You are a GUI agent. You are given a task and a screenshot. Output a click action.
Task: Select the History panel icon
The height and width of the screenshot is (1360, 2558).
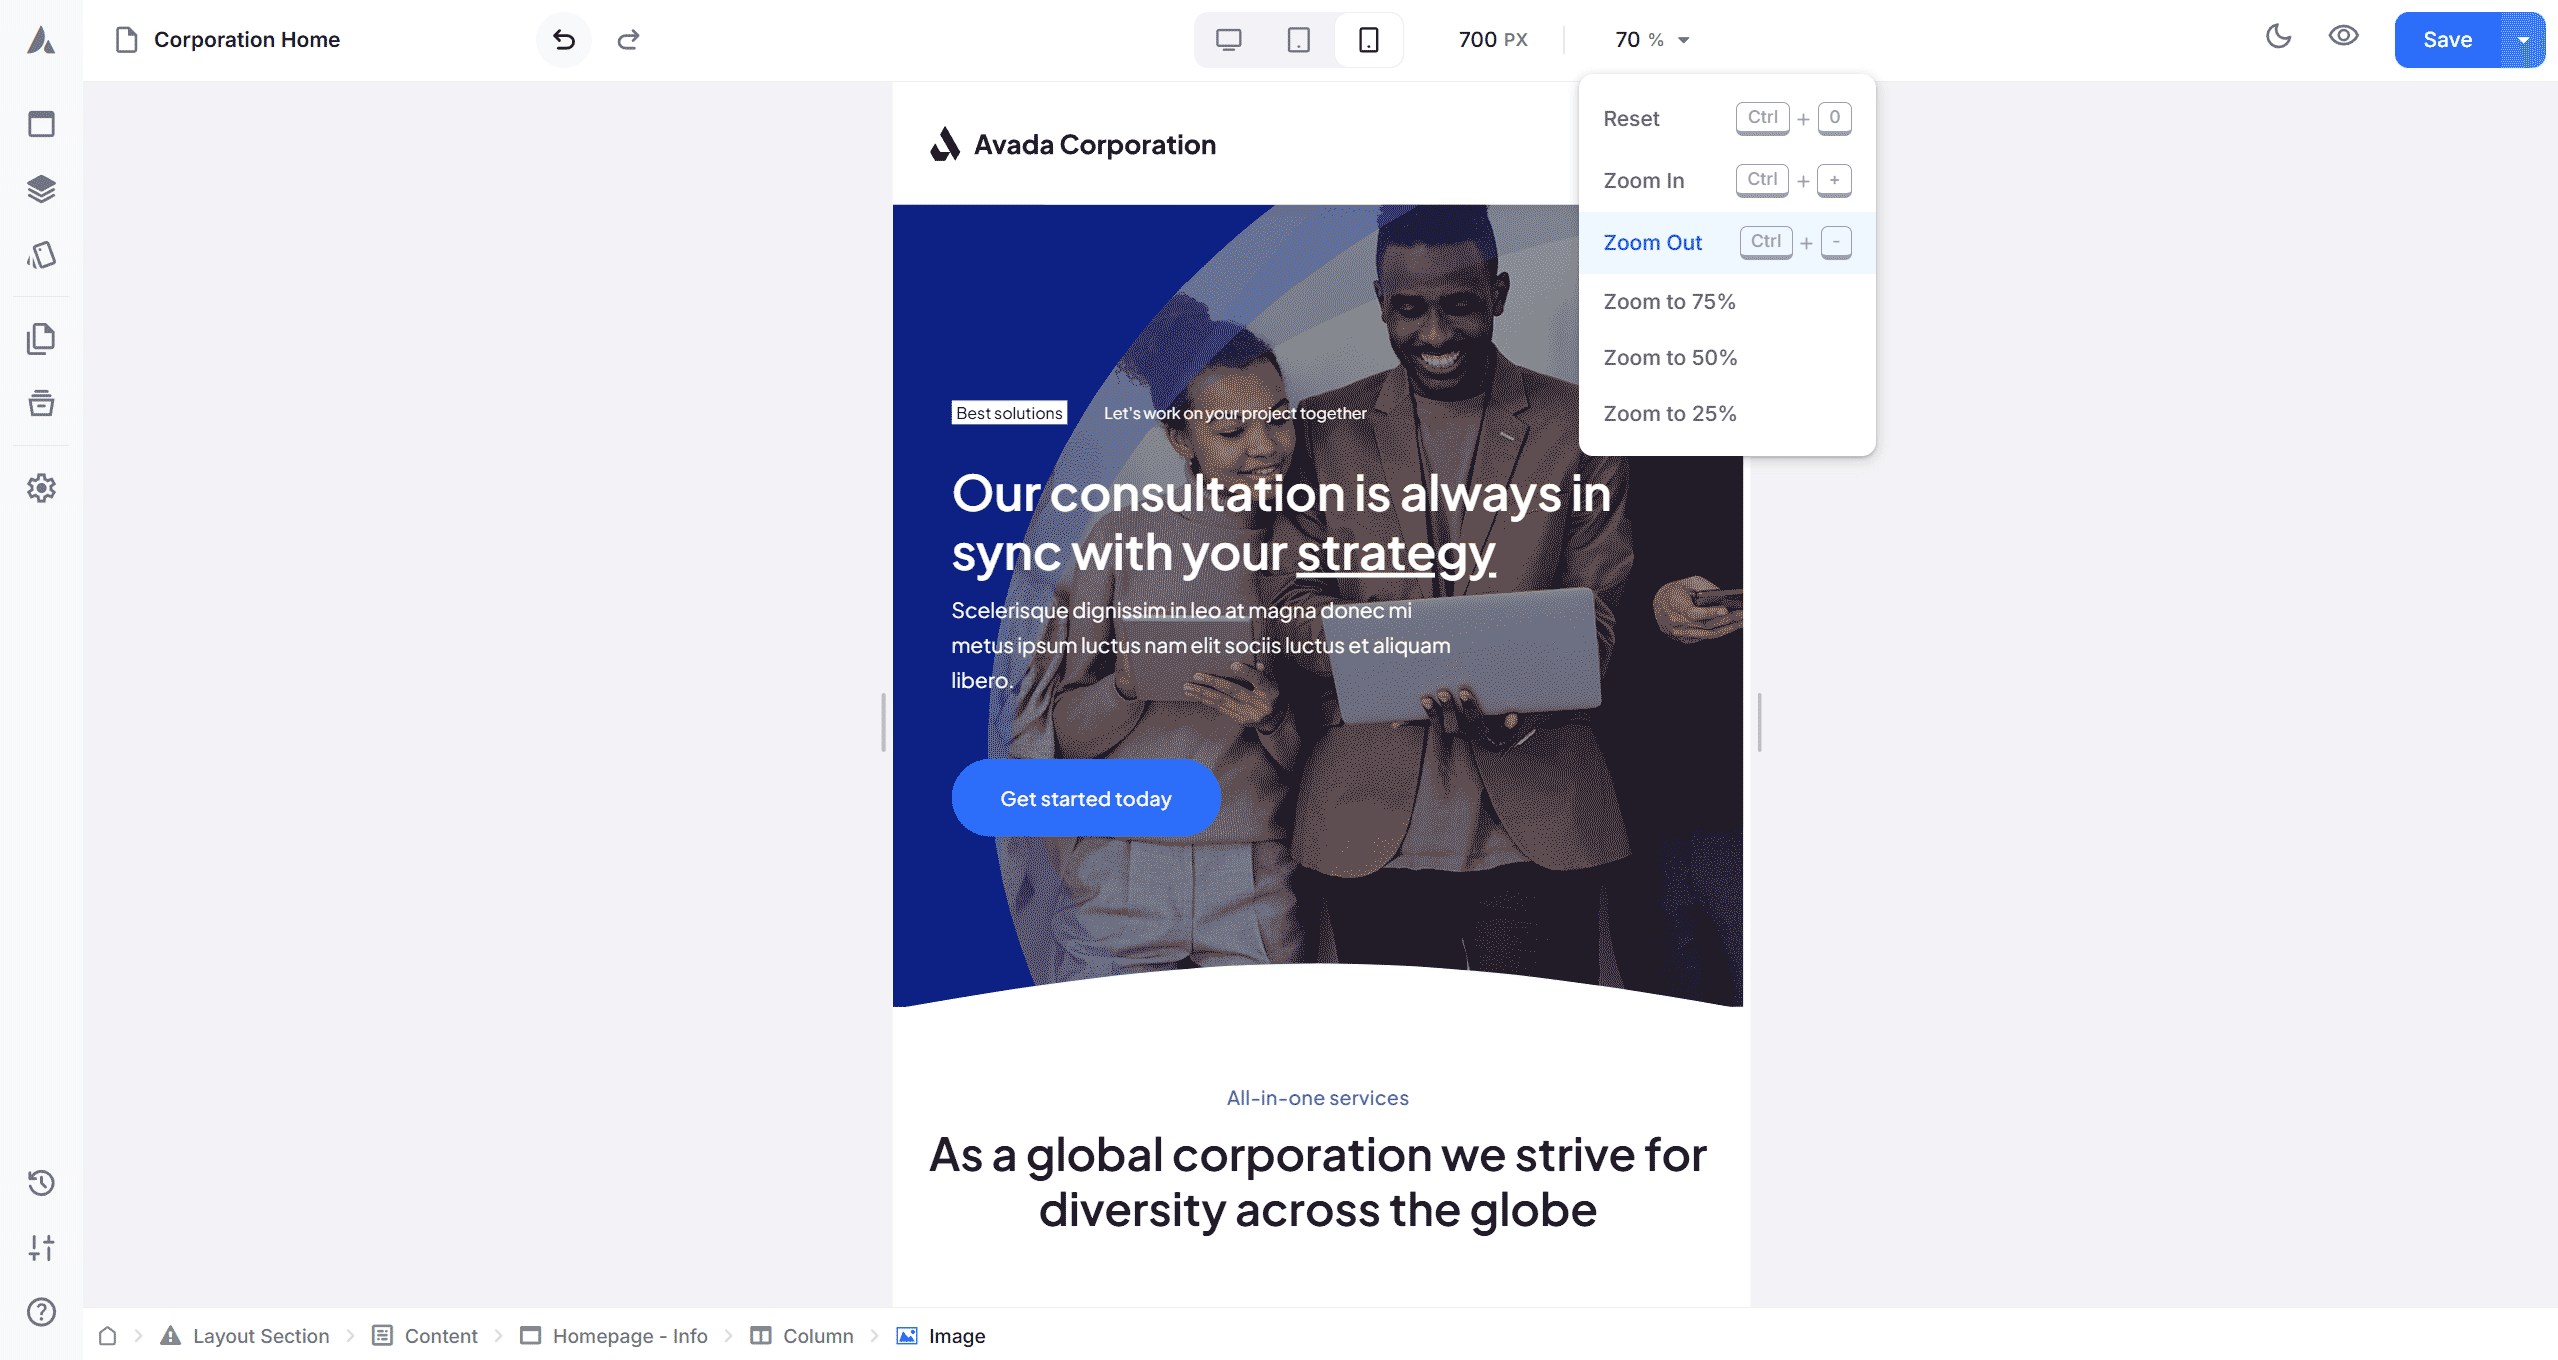41,1182
